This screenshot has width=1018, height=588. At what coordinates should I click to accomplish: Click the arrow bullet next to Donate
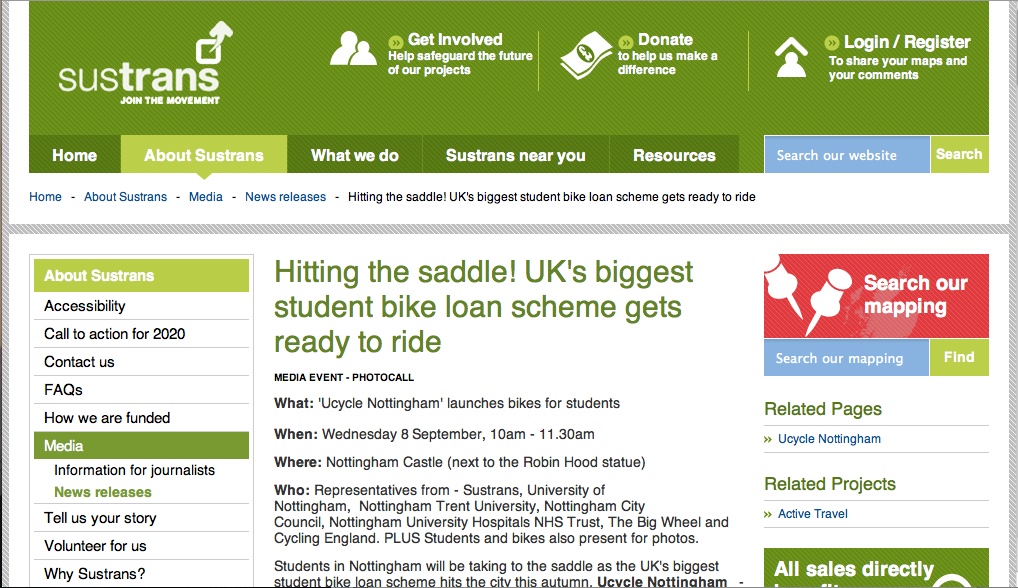[x=625, y=42]
